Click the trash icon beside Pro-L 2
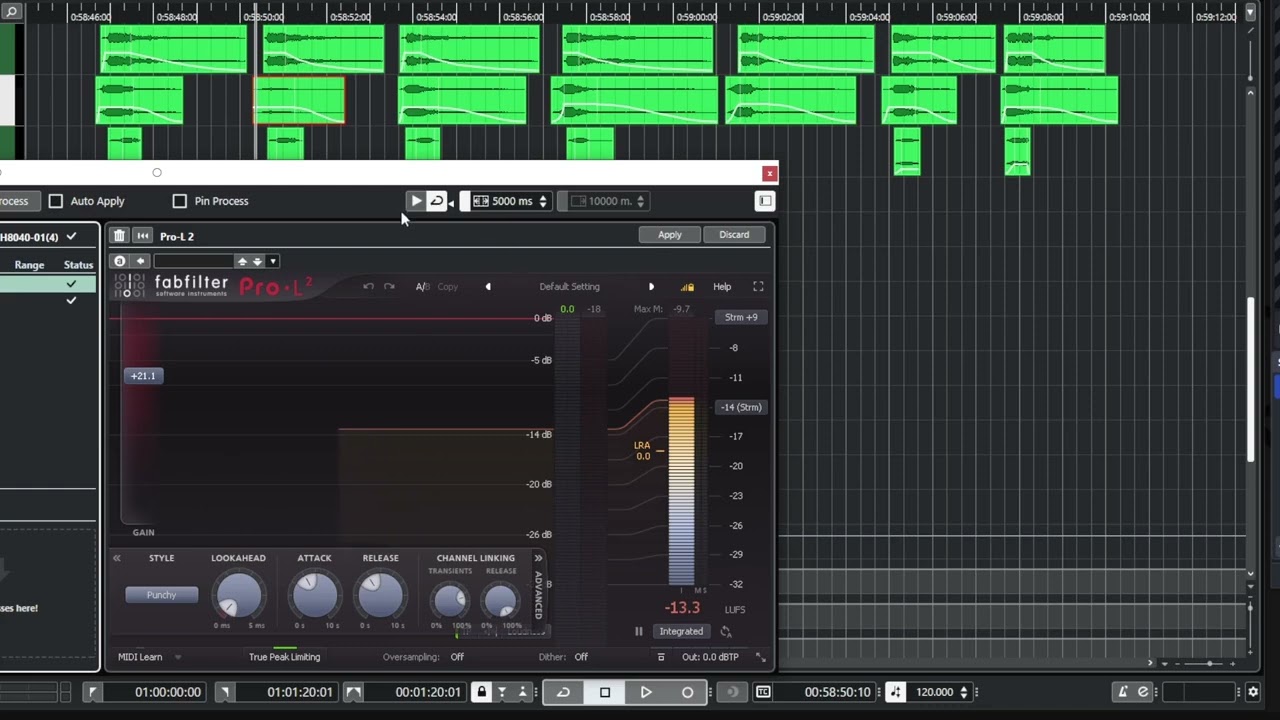Image resolution: width=1280 pixels, height=720 pixels. tap(119, 236)
